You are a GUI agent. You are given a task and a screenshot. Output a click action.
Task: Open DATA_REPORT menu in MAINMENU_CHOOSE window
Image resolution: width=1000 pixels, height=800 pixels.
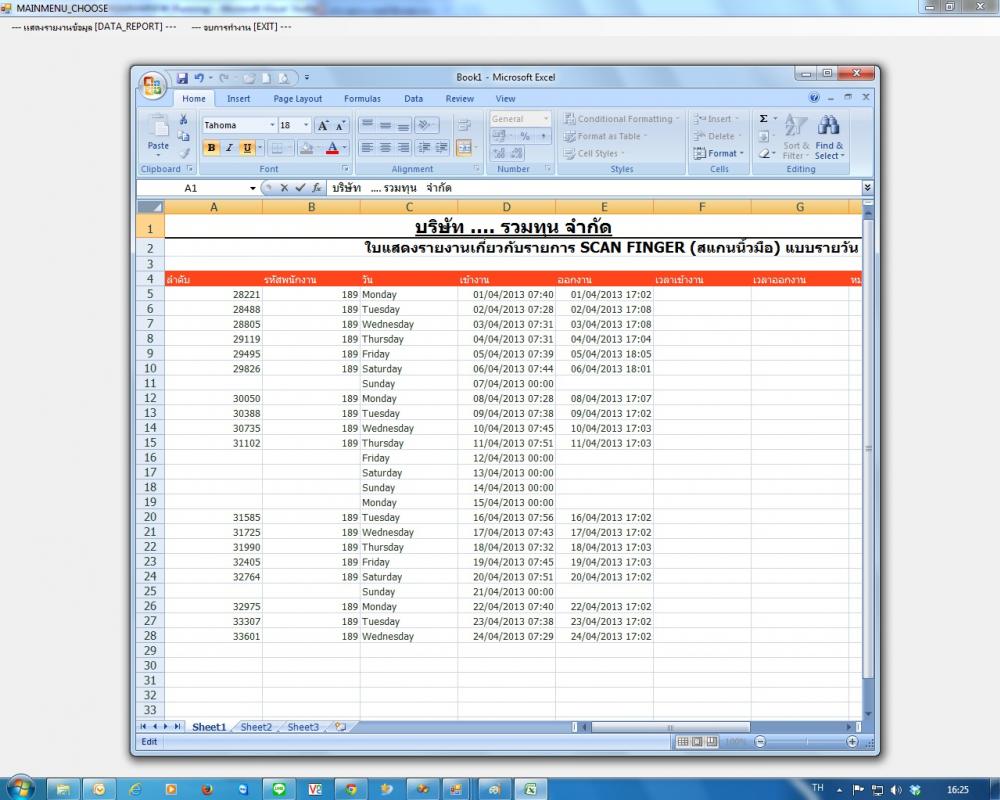94,27
